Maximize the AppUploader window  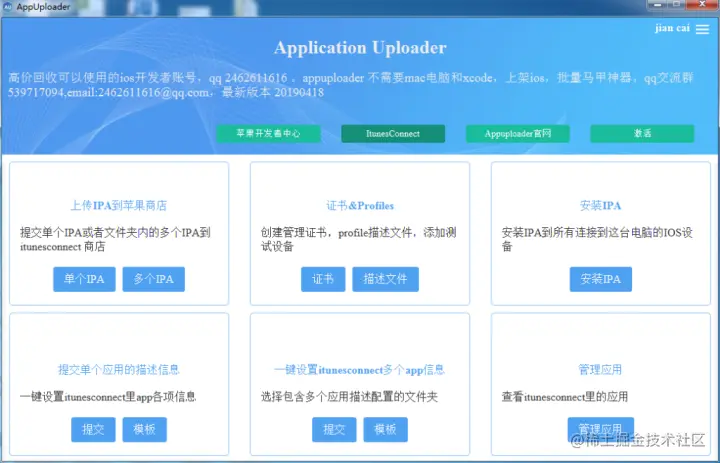676,4
